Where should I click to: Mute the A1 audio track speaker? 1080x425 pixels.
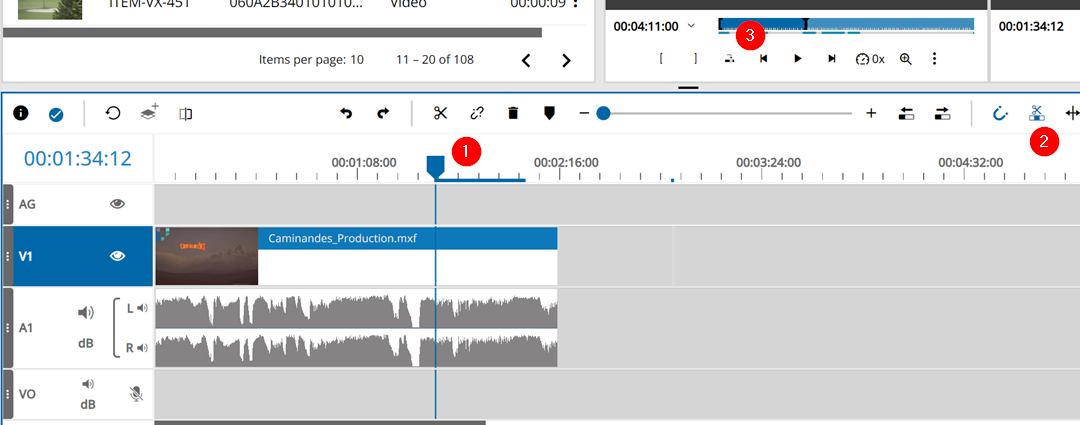[87, 313]
